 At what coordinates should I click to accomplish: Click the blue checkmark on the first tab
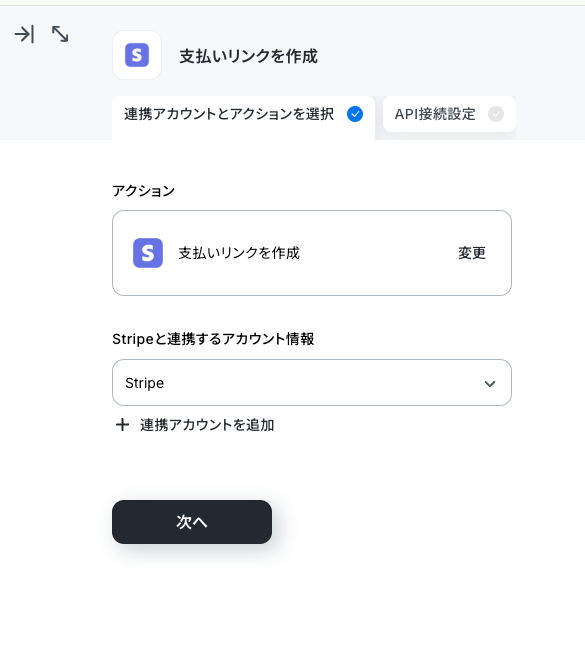click(355, 114)
